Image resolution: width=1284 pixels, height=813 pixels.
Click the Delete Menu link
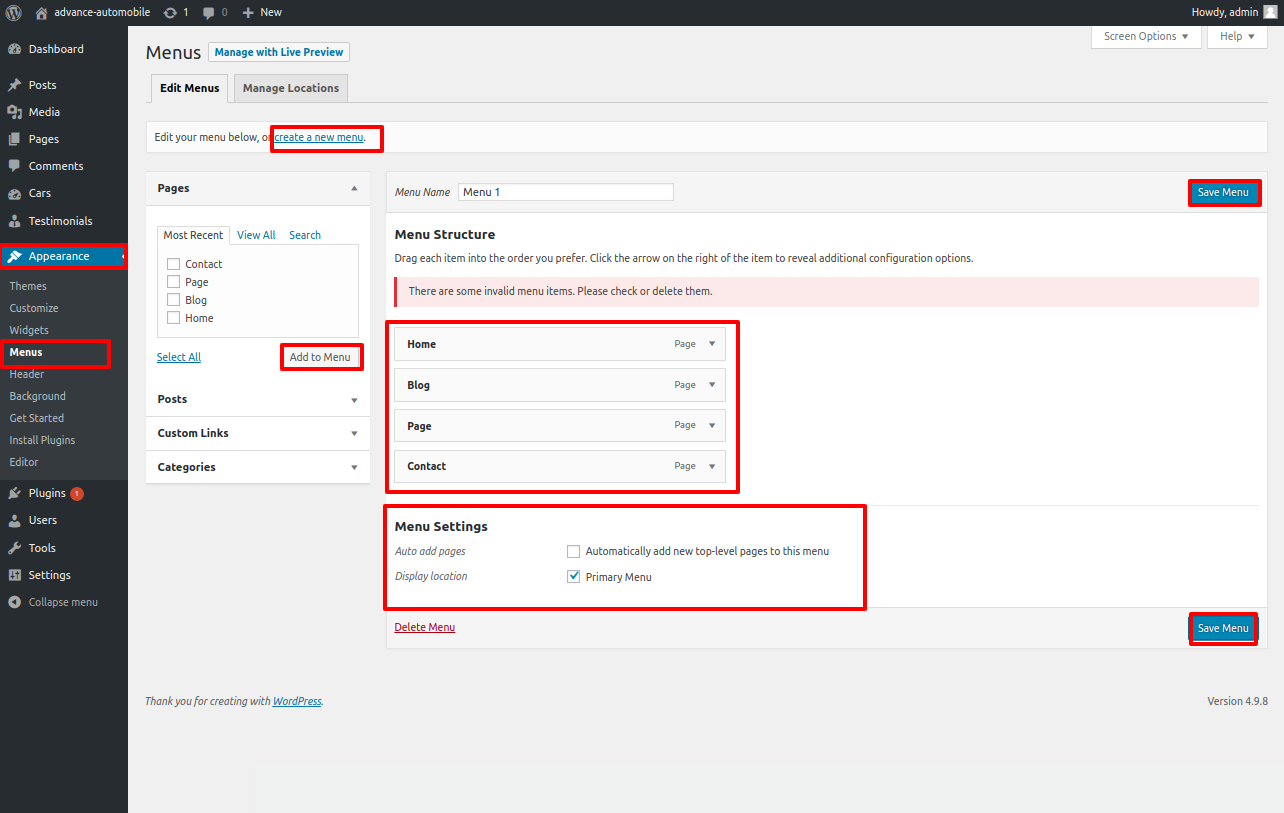pos(425,627)
